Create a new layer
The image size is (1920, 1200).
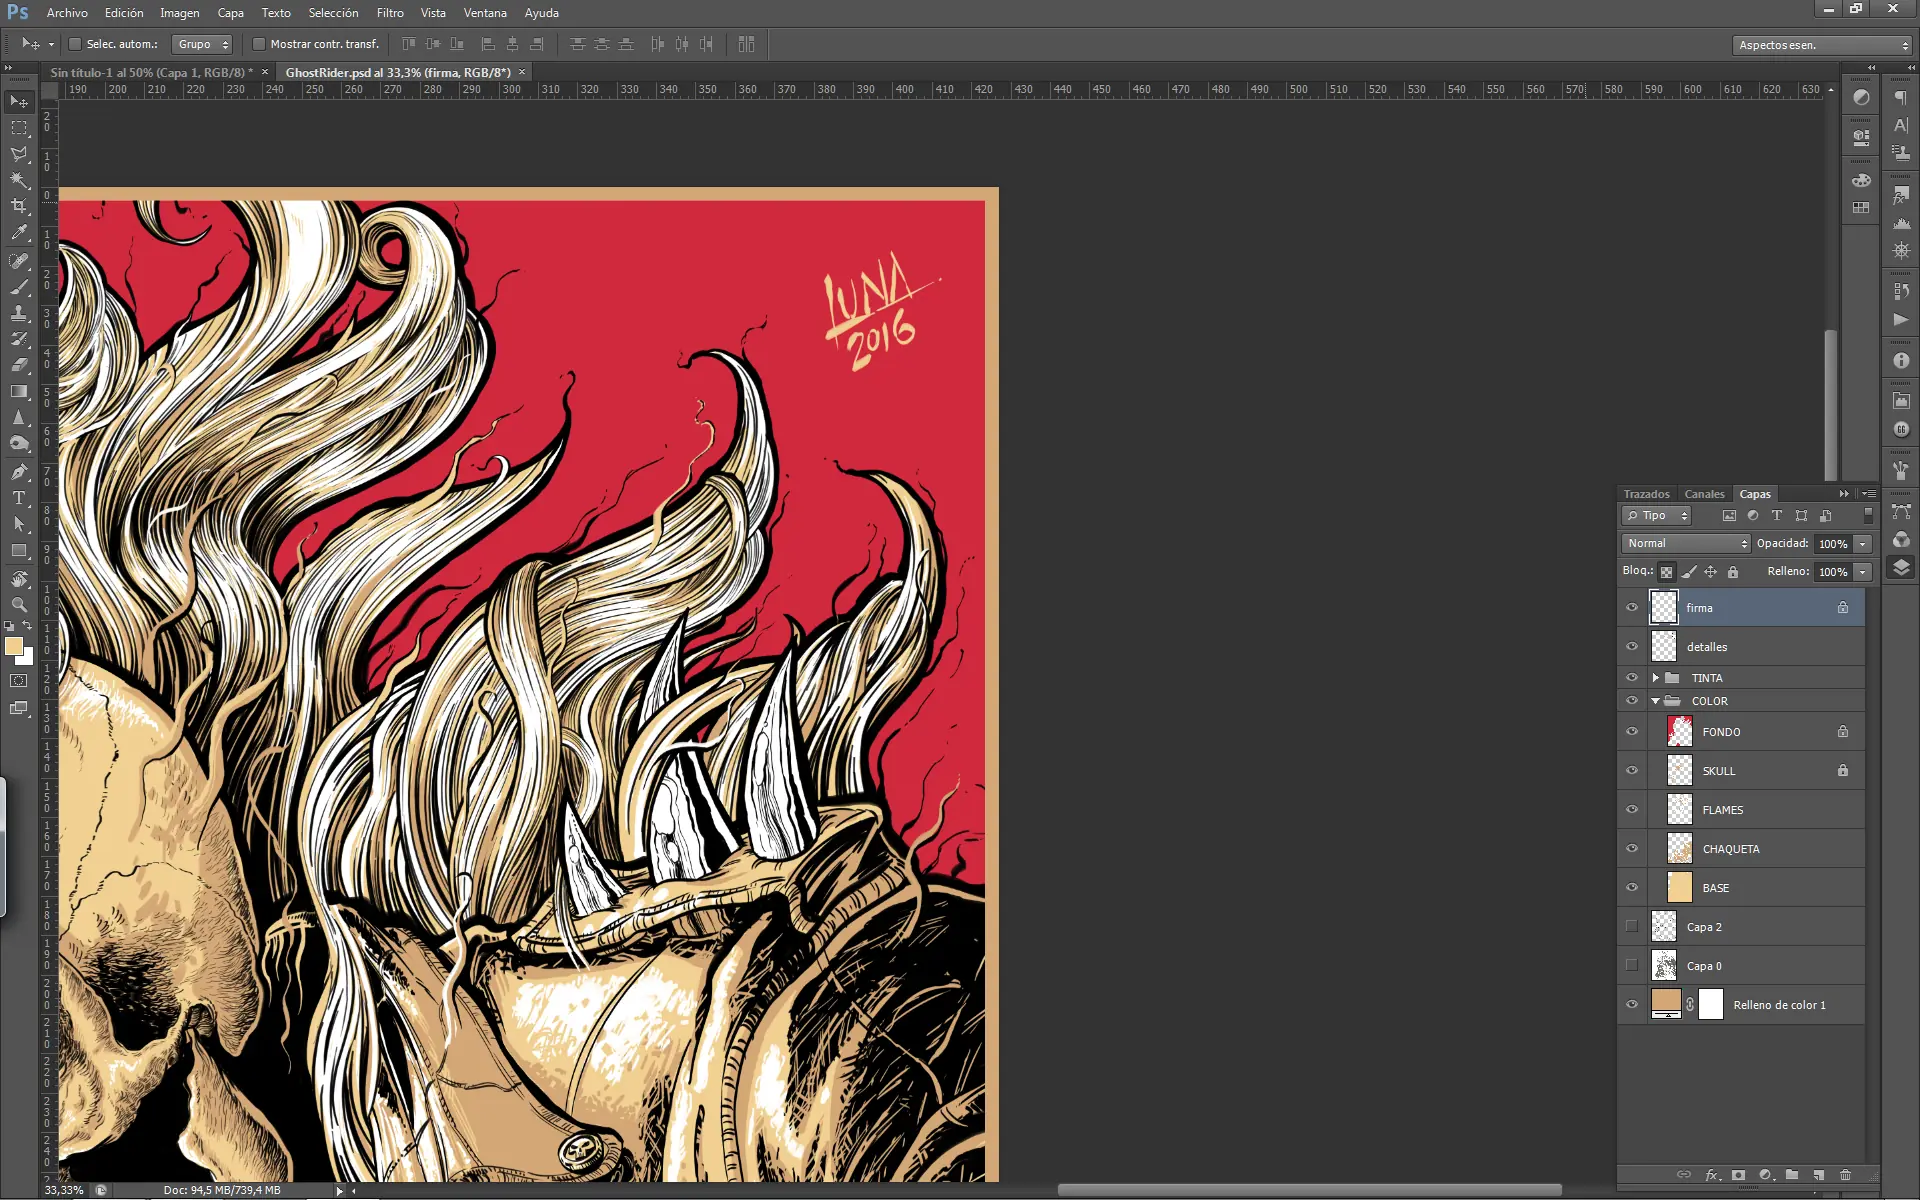1819,1175
